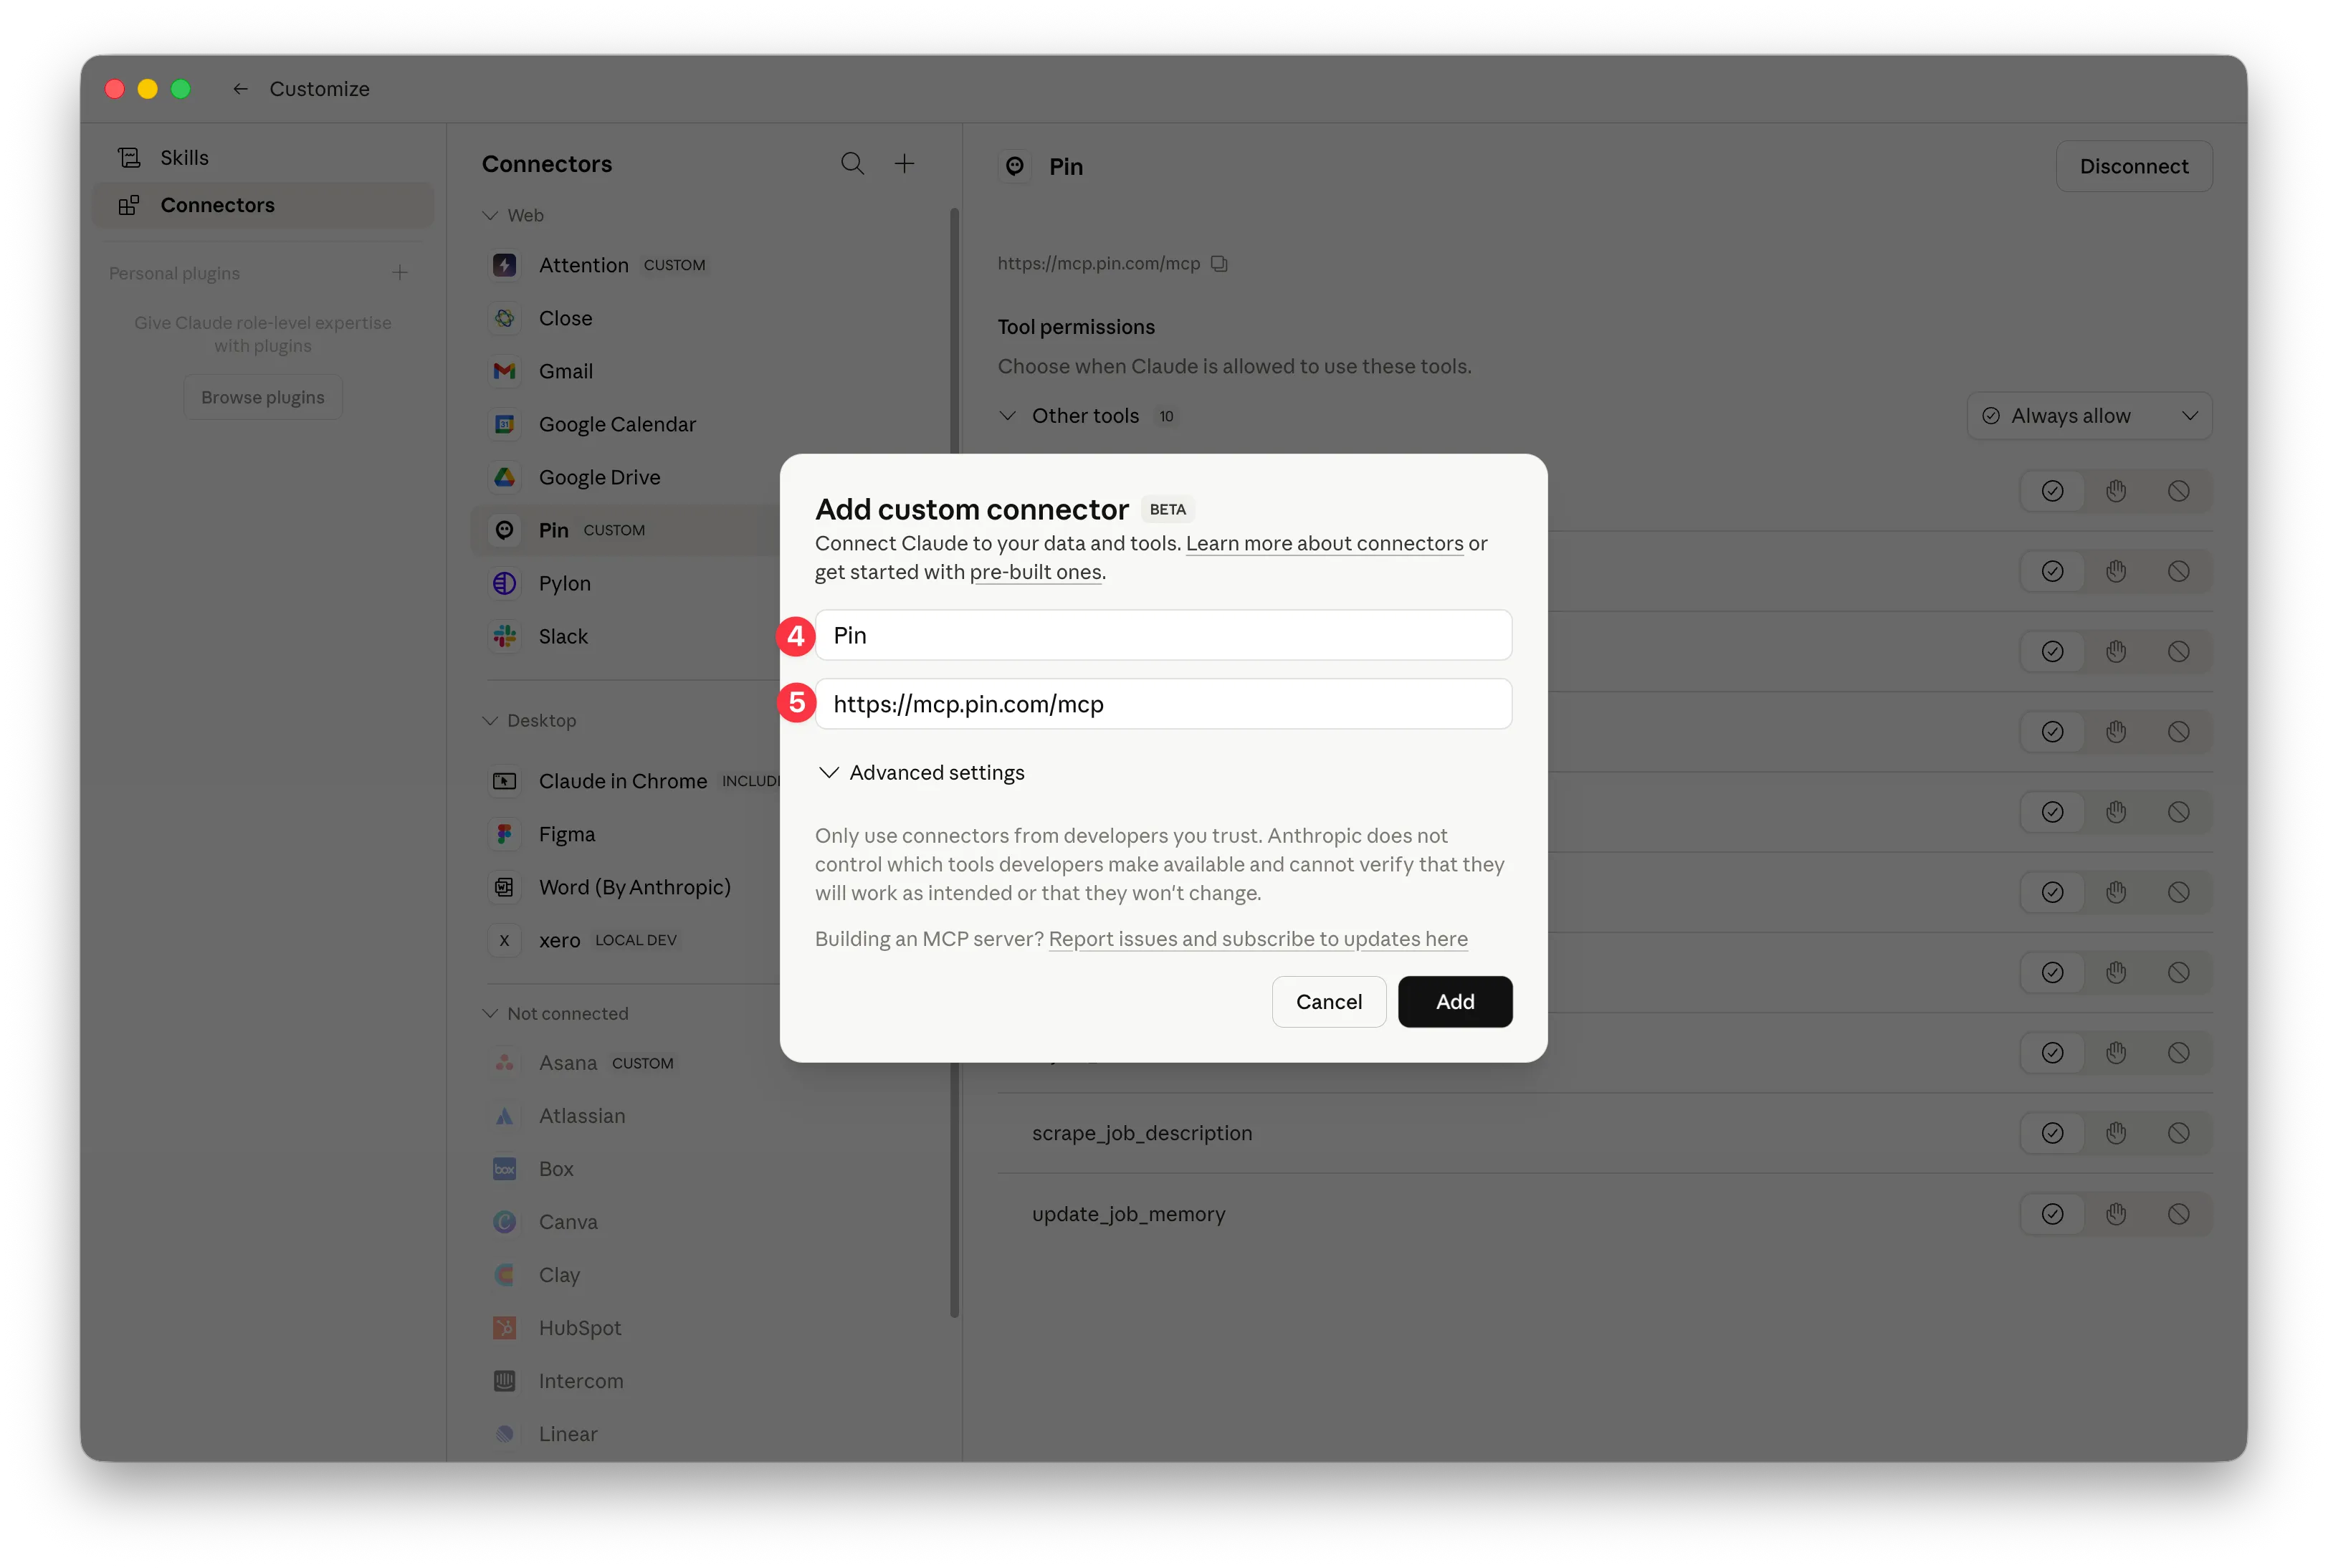The image size is (2328, 1568).
Task: Cancel the Add custom connector dialog
Action: (1329, 1002)
